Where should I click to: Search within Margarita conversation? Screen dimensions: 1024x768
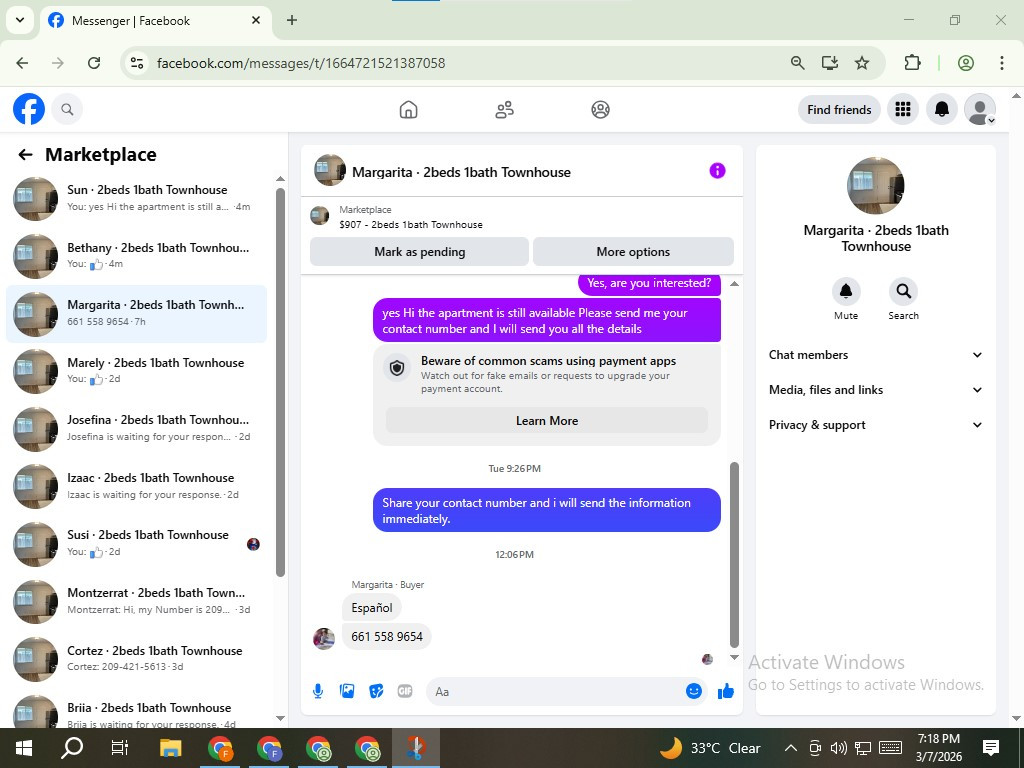[903, 291]
